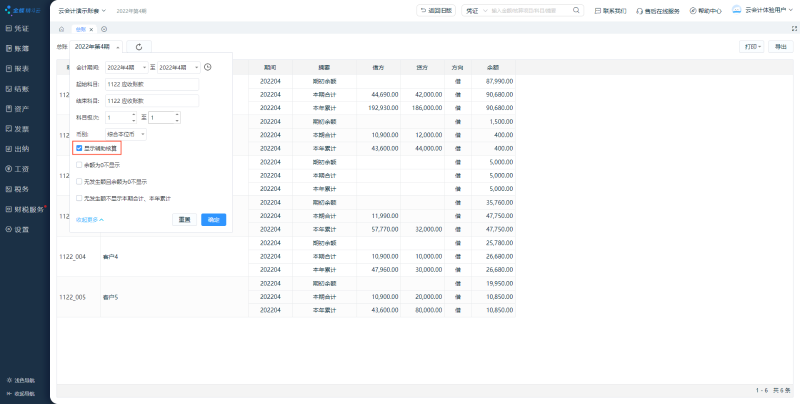This screenshot has height=404, width=800.
Task: Click the home icon in the tab bar
Action: 62,29
